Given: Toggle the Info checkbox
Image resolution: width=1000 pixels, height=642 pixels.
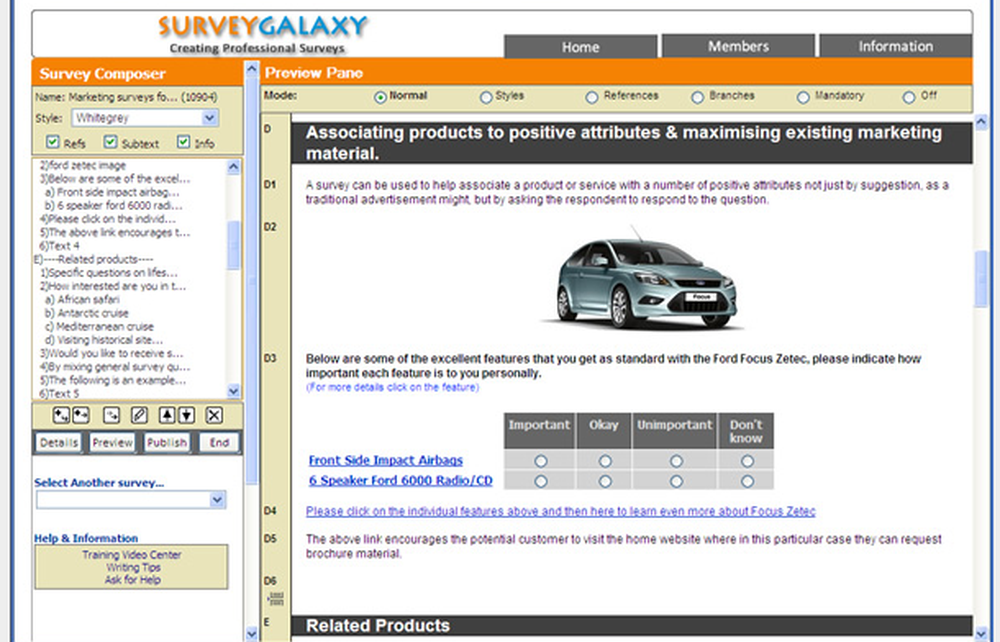Looking at the screenshot, I should [x=184, y=142].
